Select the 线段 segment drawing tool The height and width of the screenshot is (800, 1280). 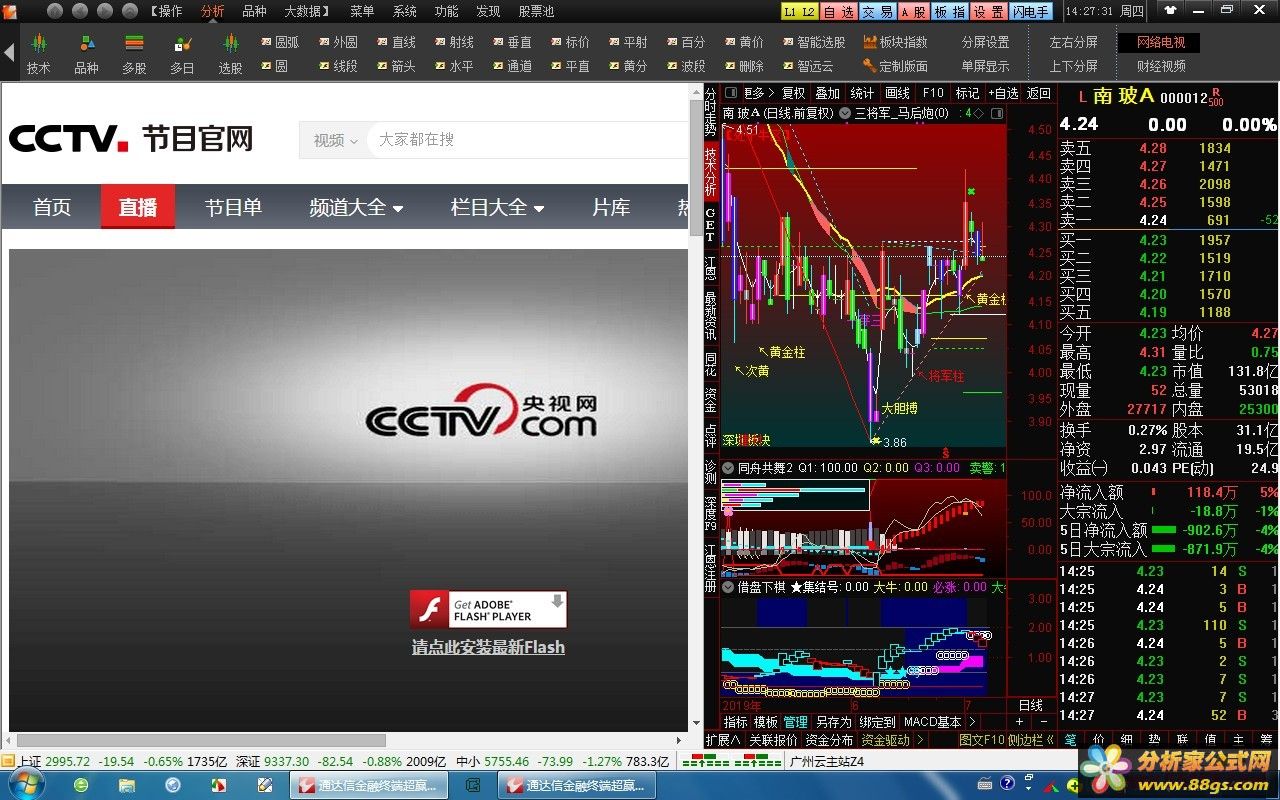click(x=338, y=66)
